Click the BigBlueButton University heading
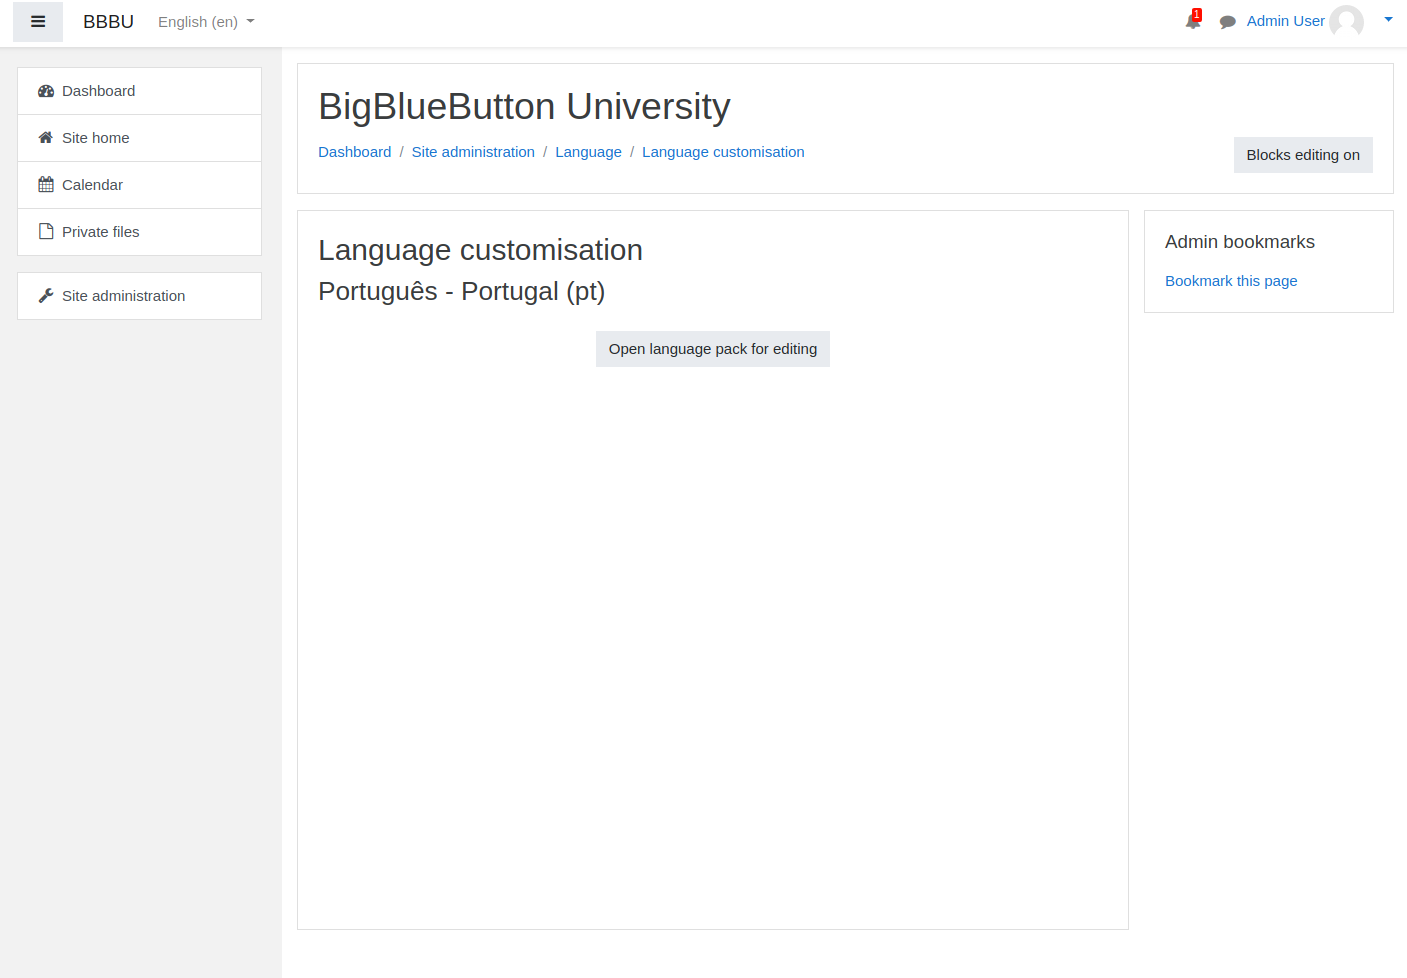Image resolution: width=1407 pixels, height=978 pixels. click(524, 106)
